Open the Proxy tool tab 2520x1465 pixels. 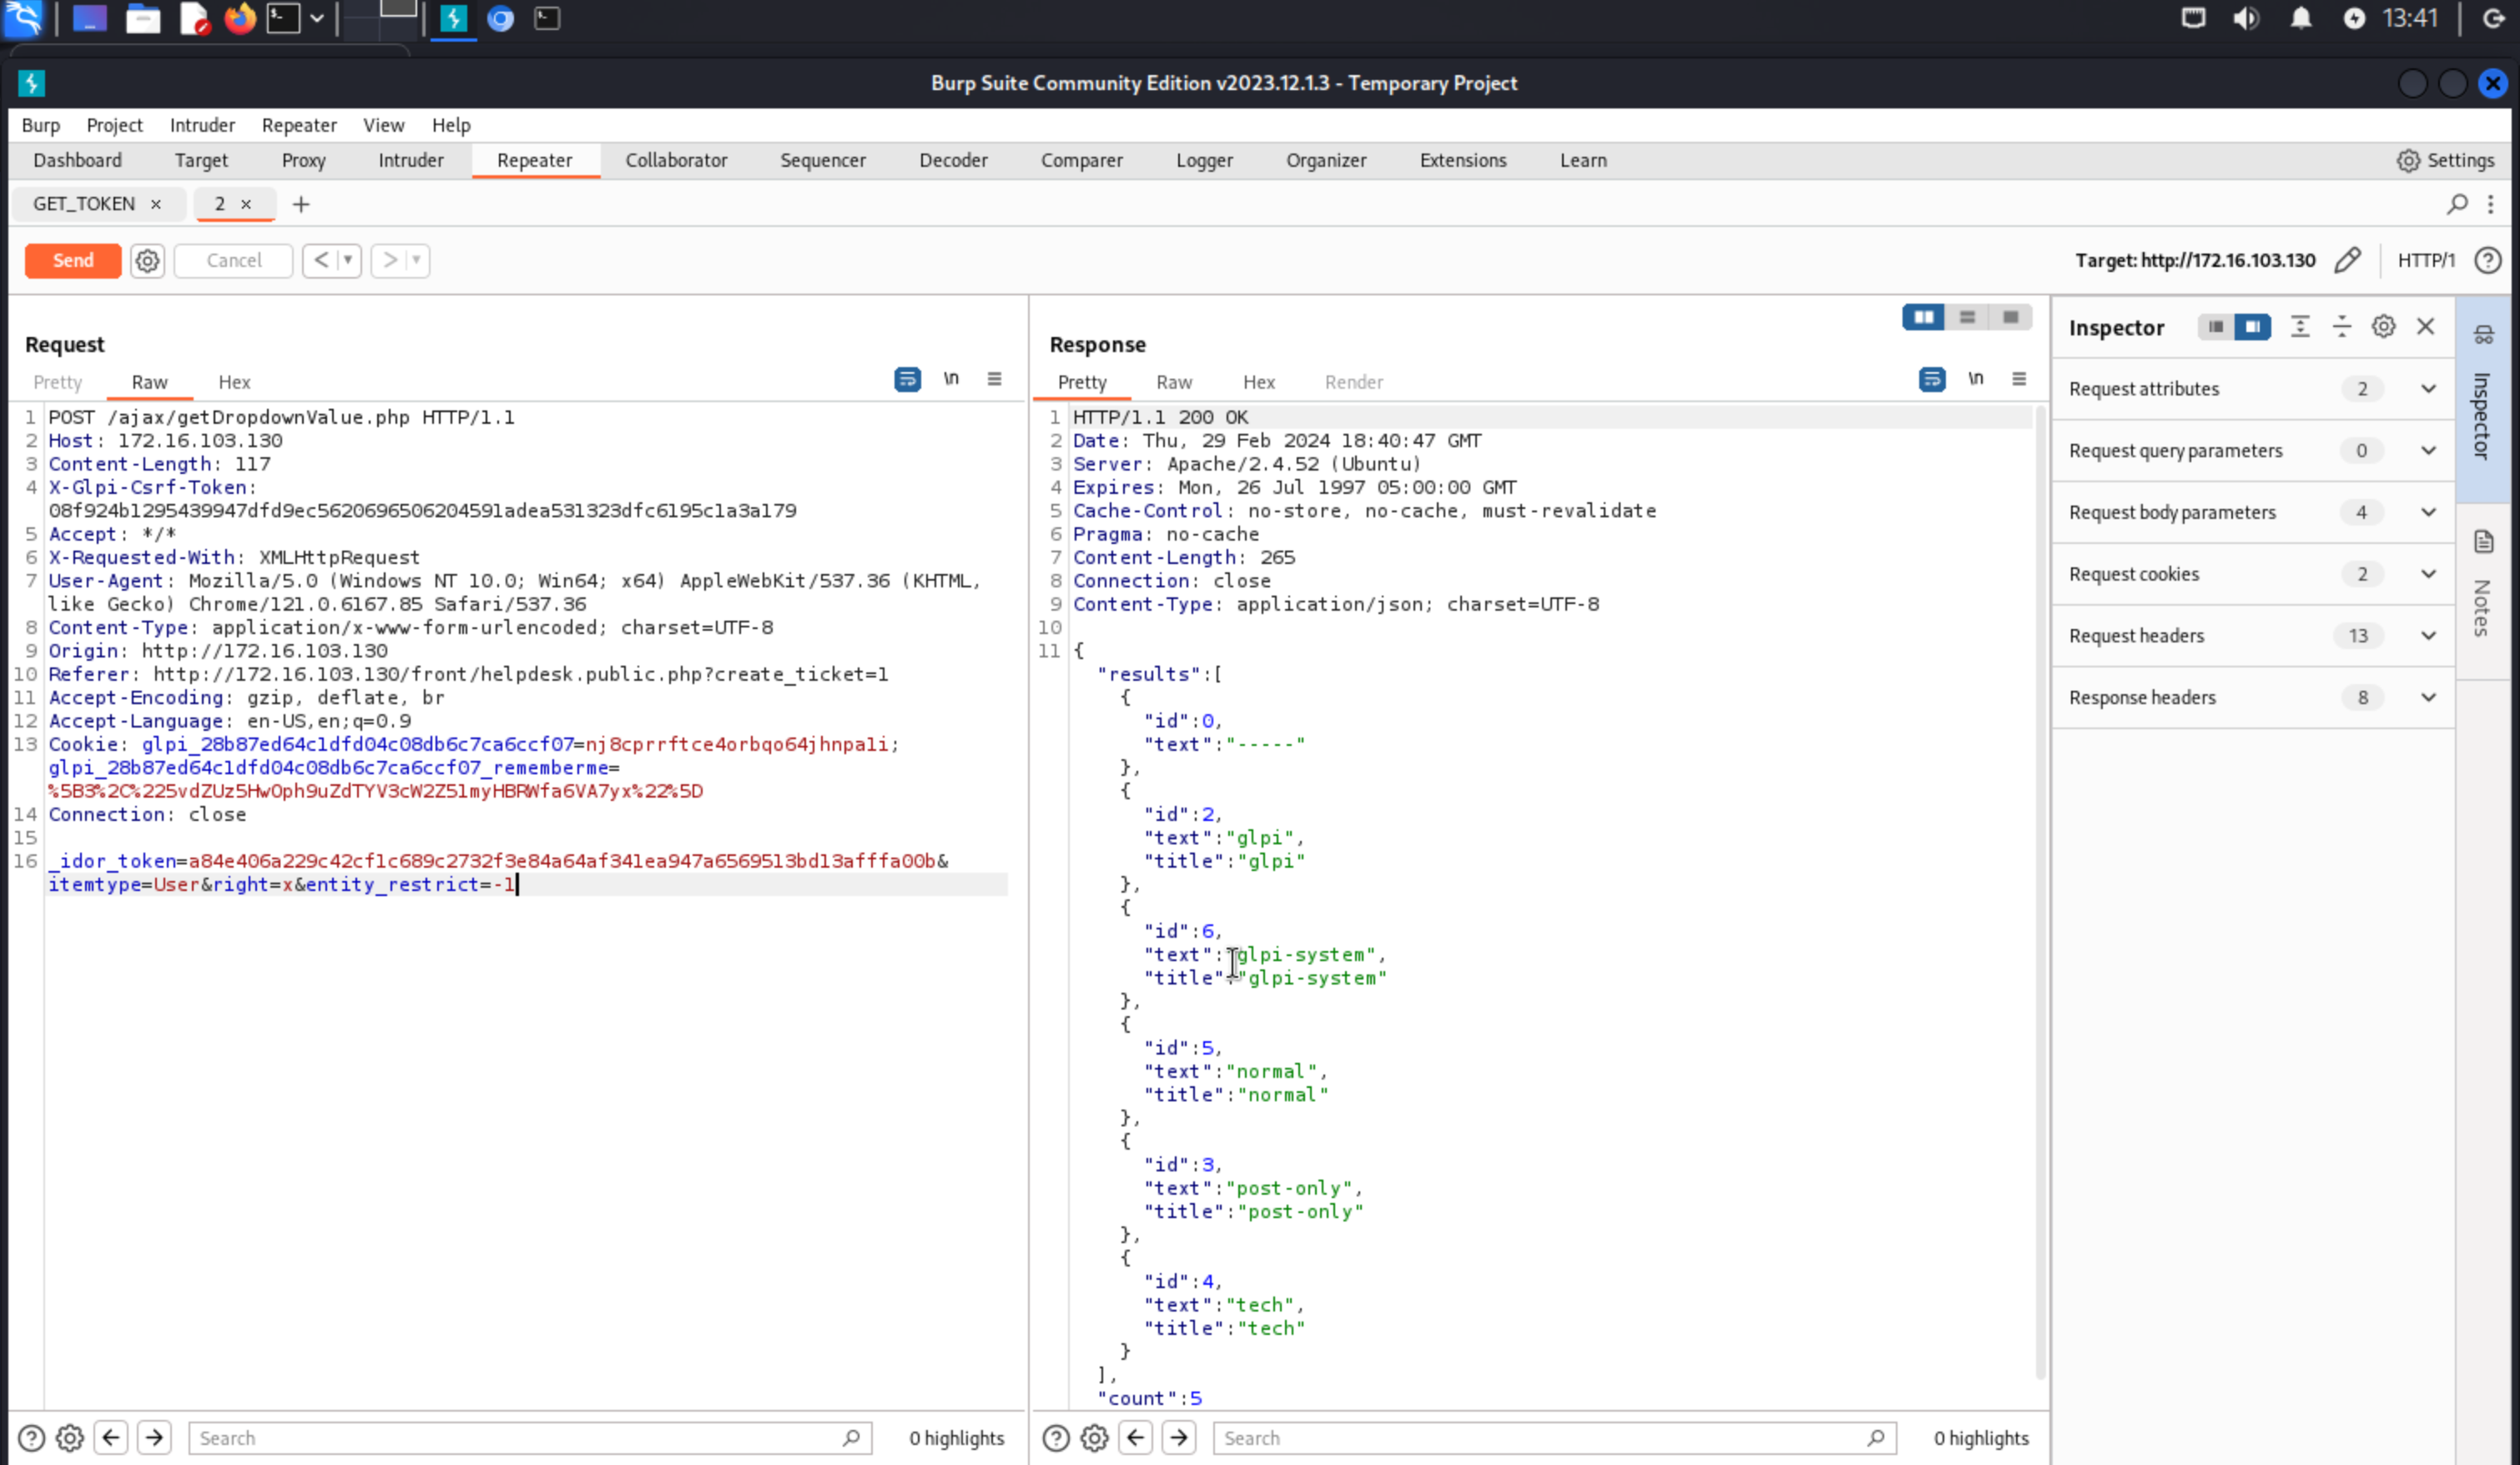304,160
